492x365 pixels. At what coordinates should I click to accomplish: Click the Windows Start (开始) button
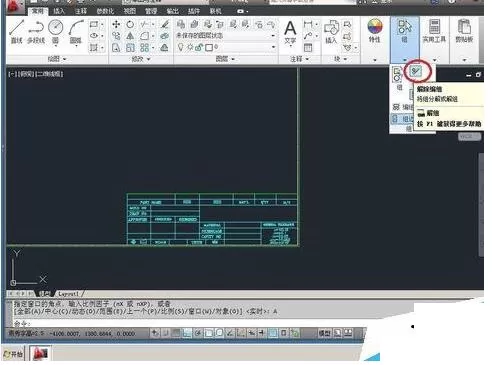(13, 353)
